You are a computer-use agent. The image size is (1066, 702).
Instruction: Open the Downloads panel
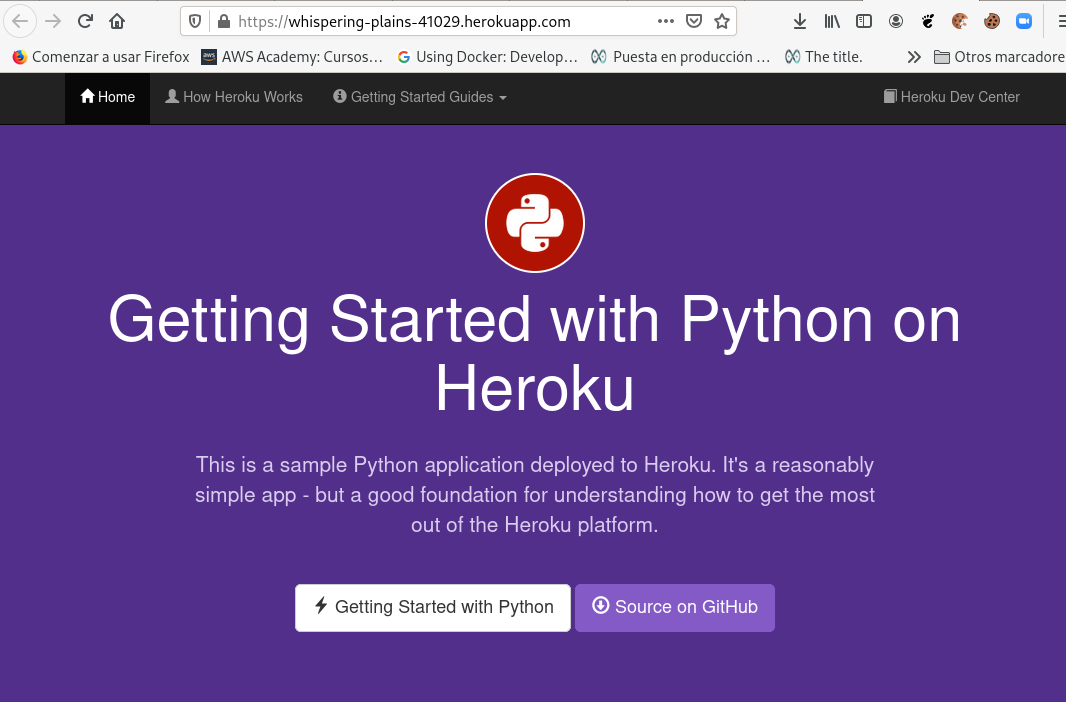click(799, 21)
